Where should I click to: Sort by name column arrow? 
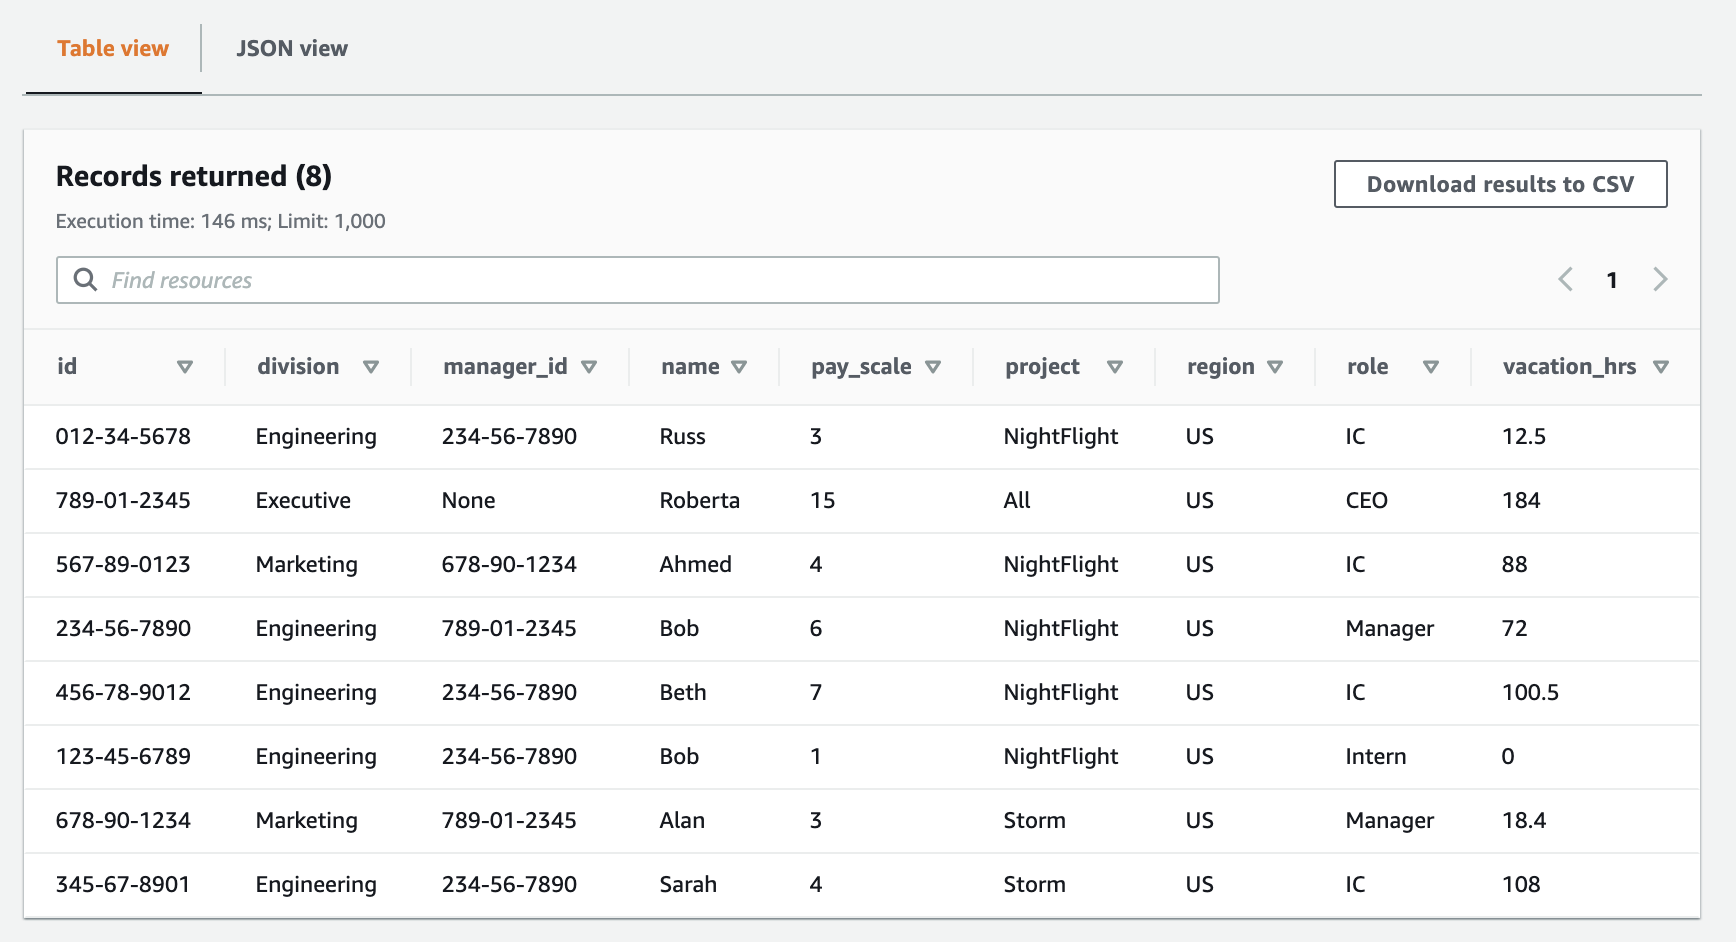[739, 367]
